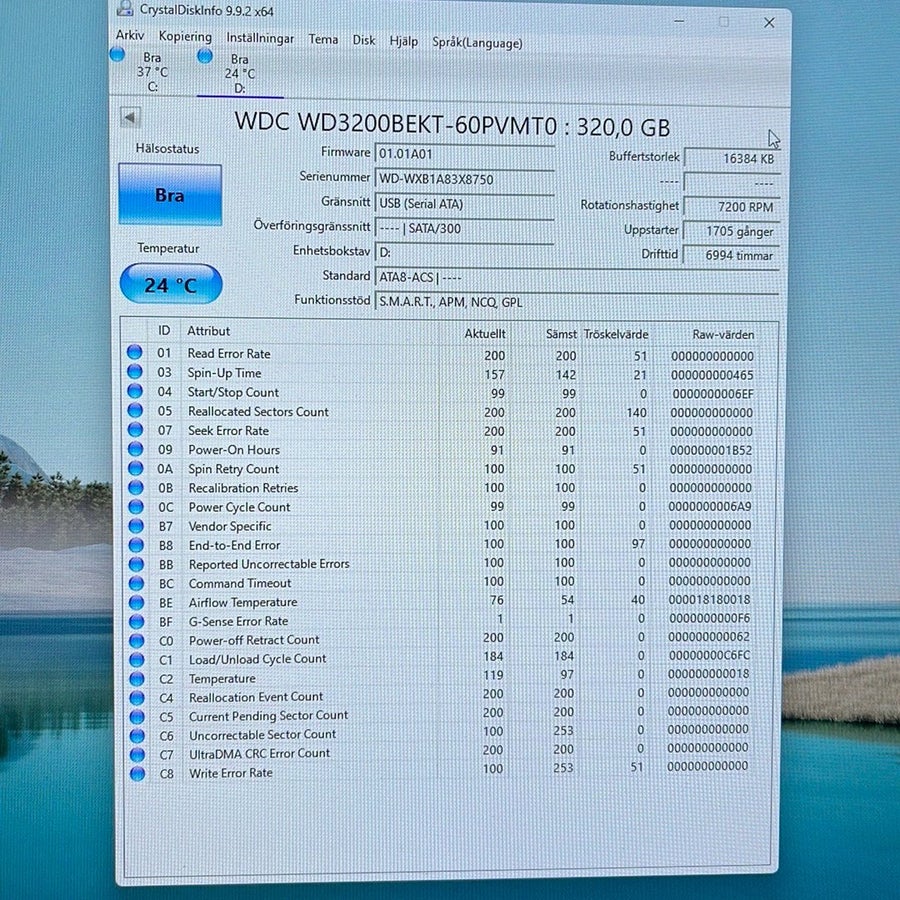
Task: Click the Attribut column header
Action: [208, 331]
